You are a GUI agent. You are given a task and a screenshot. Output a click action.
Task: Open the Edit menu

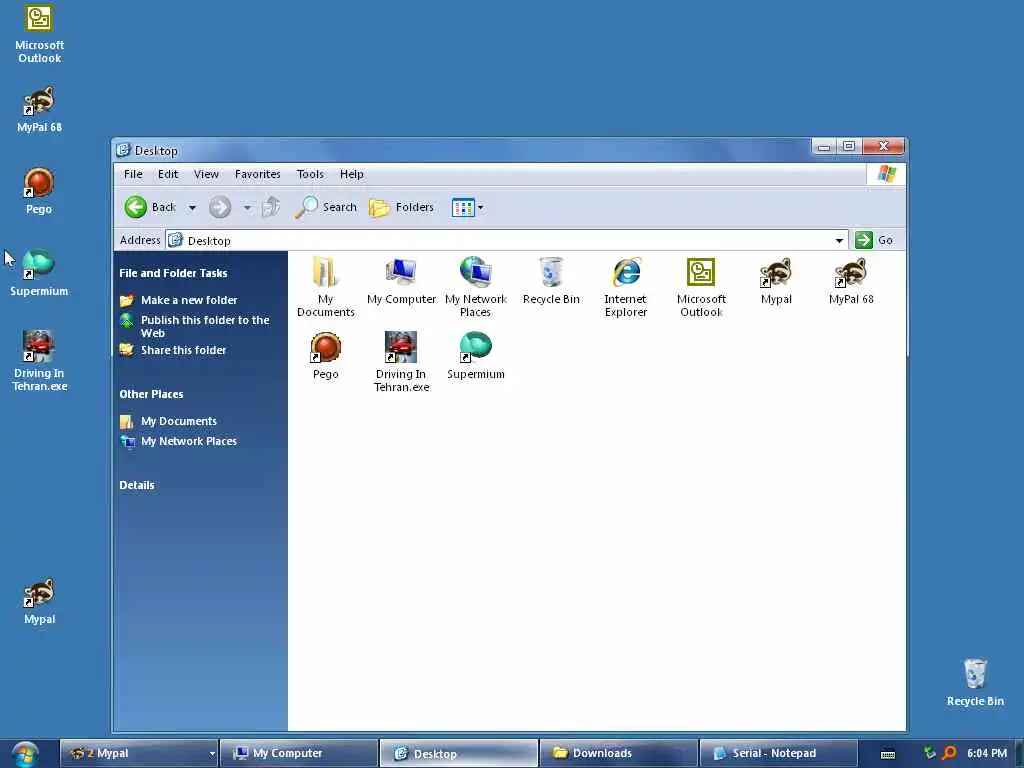168,174
